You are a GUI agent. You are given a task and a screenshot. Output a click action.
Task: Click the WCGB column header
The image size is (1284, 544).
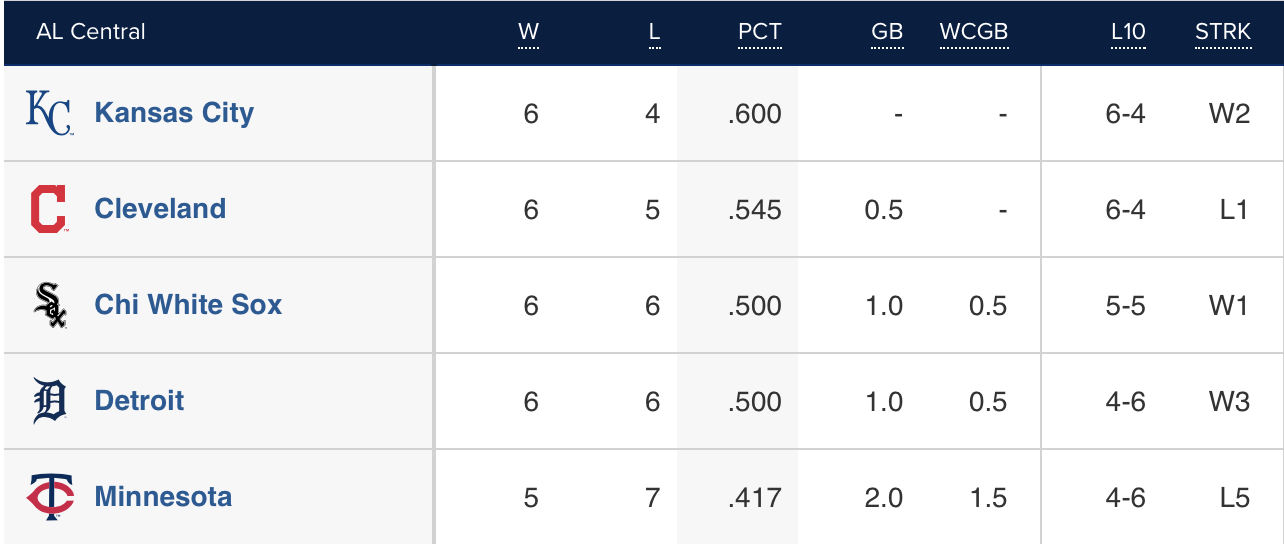[973, 32]
